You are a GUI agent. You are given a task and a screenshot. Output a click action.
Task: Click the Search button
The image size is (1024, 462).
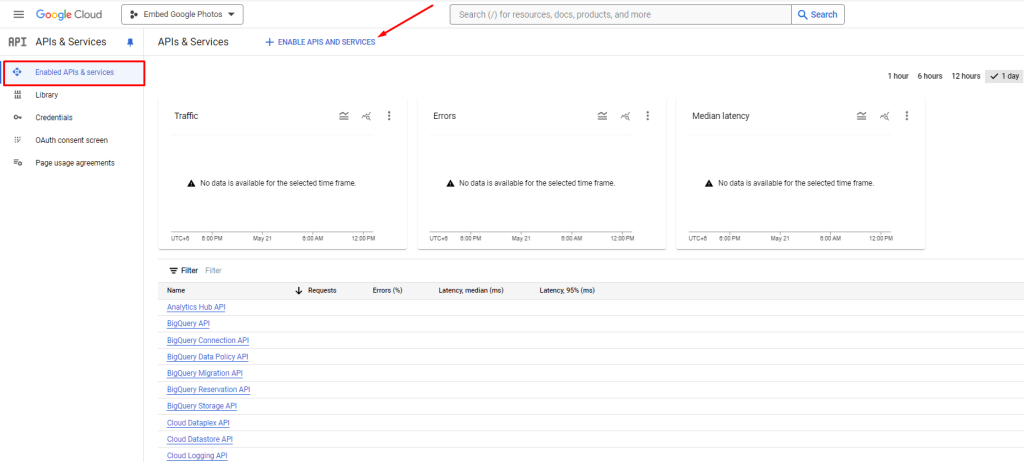(818, 14)
